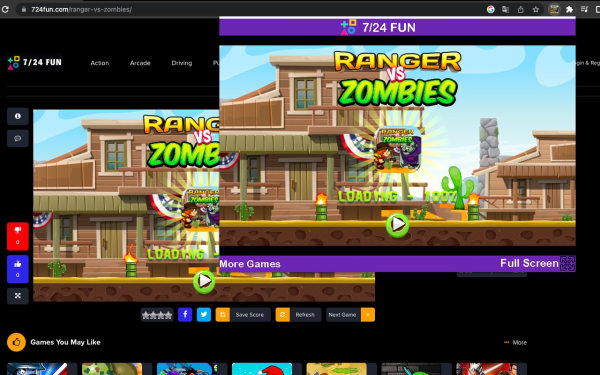Open the Arcade category menu
Viewport: 600px width, 375px height.
click(x=140, y=63)
